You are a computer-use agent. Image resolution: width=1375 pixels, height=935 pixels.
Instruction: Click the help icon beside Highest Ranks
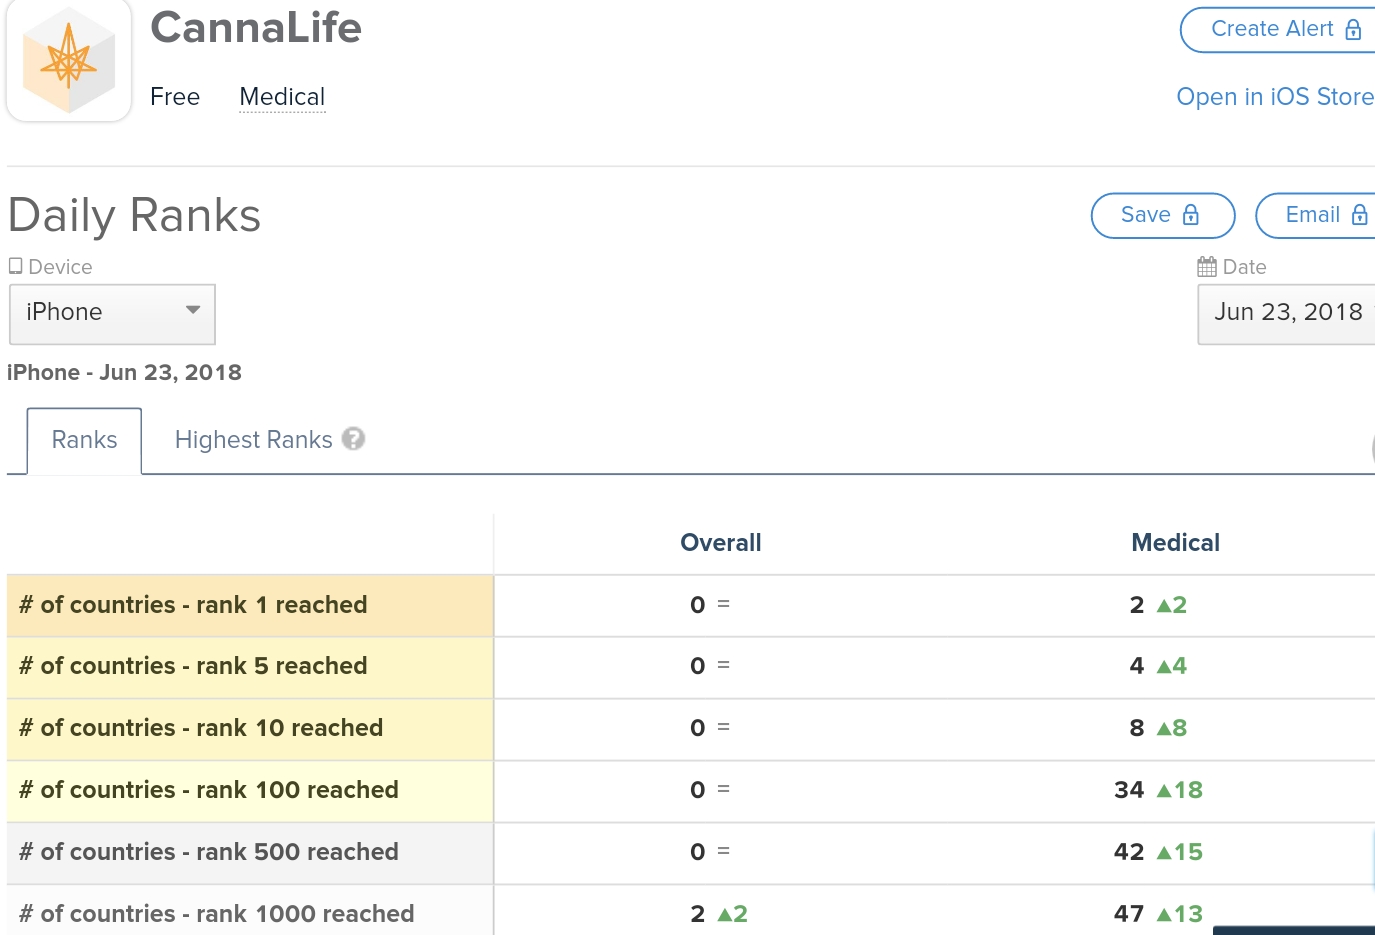(x=353, y=439)
